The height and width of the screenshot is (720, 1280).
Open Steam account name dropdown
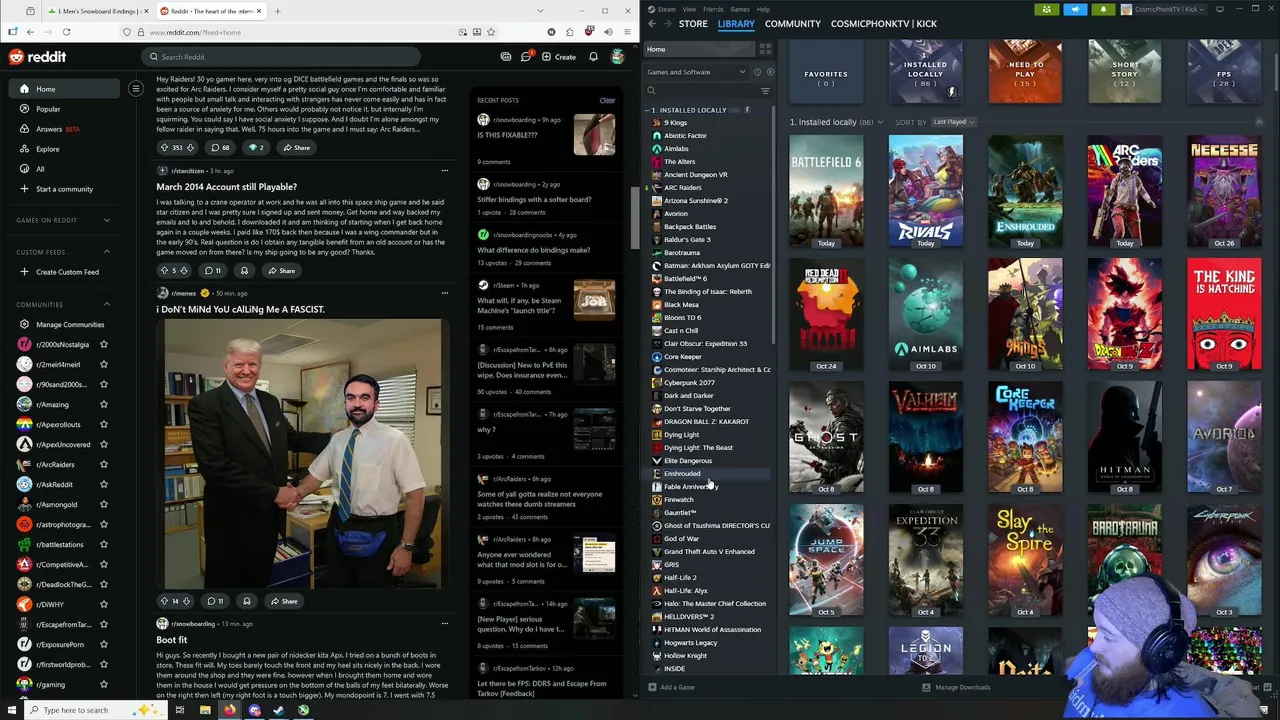coord(1166,9)
